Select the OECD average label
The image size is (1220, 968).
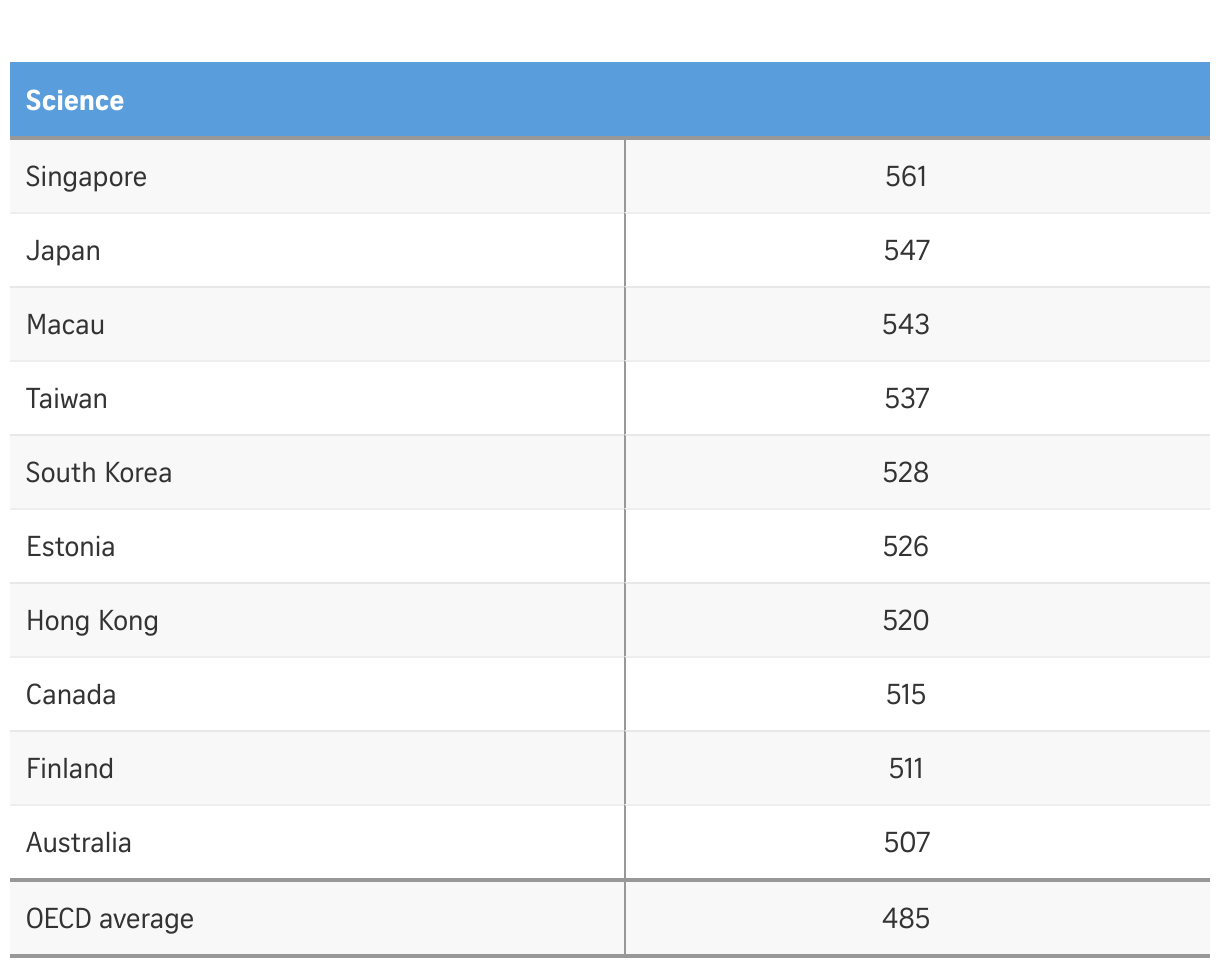(109, 918)
